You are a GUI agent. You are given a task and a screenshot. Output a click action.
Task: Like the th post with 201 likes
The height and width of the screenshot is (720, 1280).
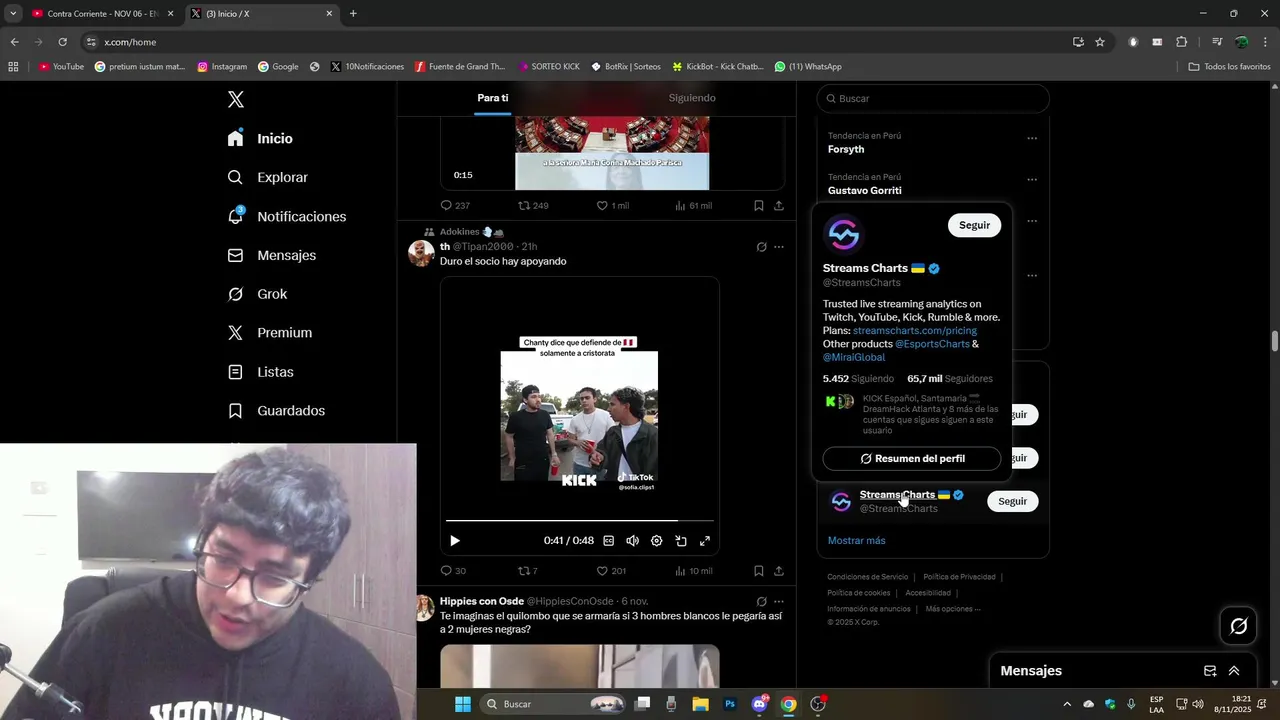point(611,571)
